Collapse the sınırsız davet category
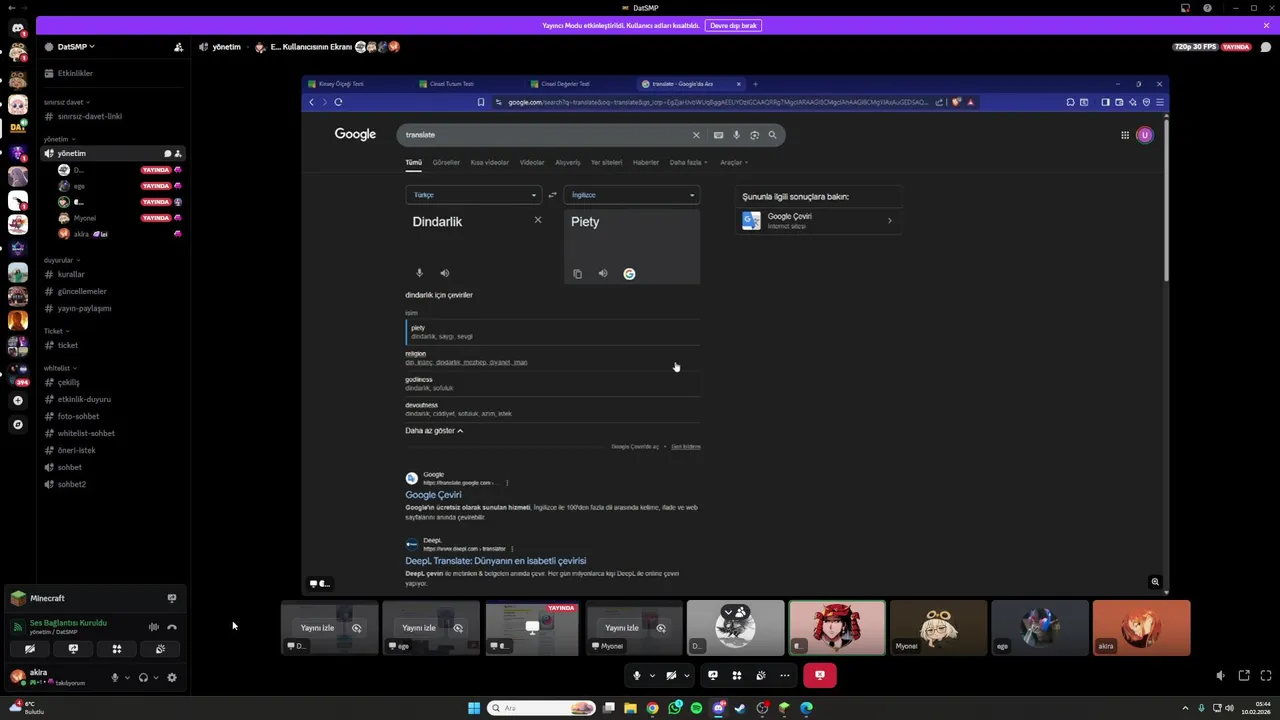Screen dimensions: 1280x720 66,102
